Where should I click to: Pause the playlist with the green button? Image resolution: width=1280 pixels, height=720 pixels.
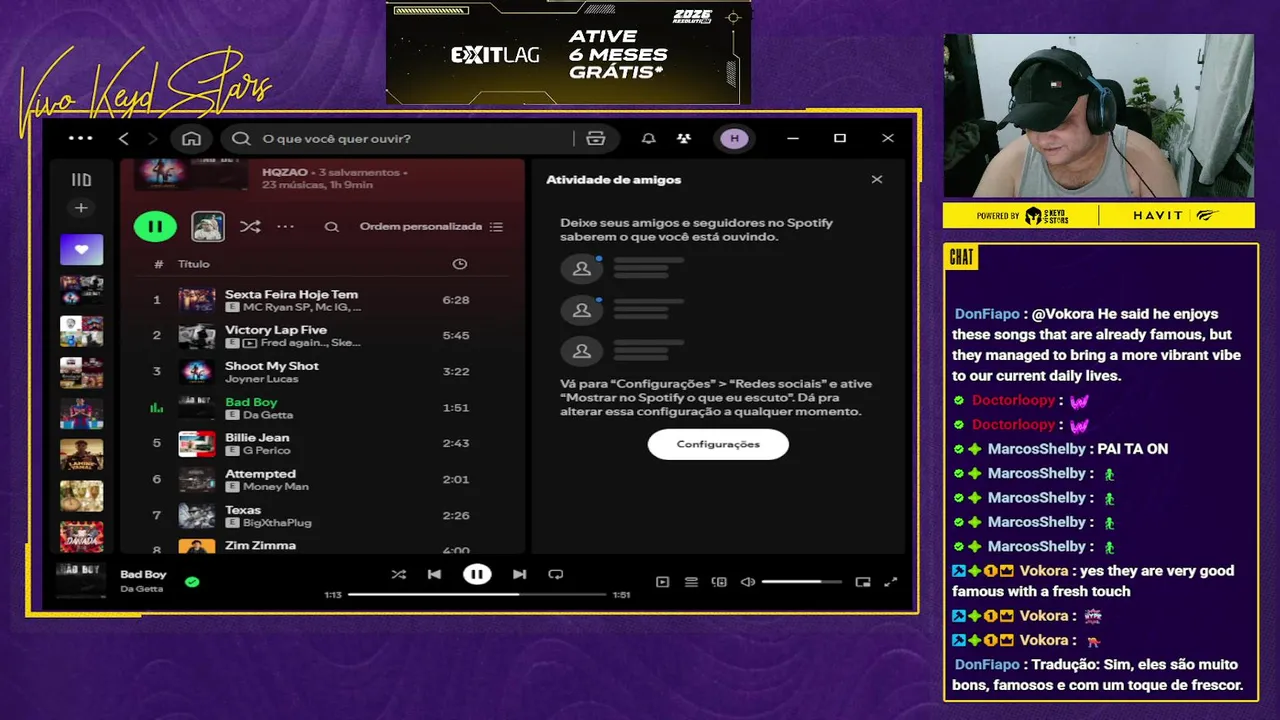point(155,226)
